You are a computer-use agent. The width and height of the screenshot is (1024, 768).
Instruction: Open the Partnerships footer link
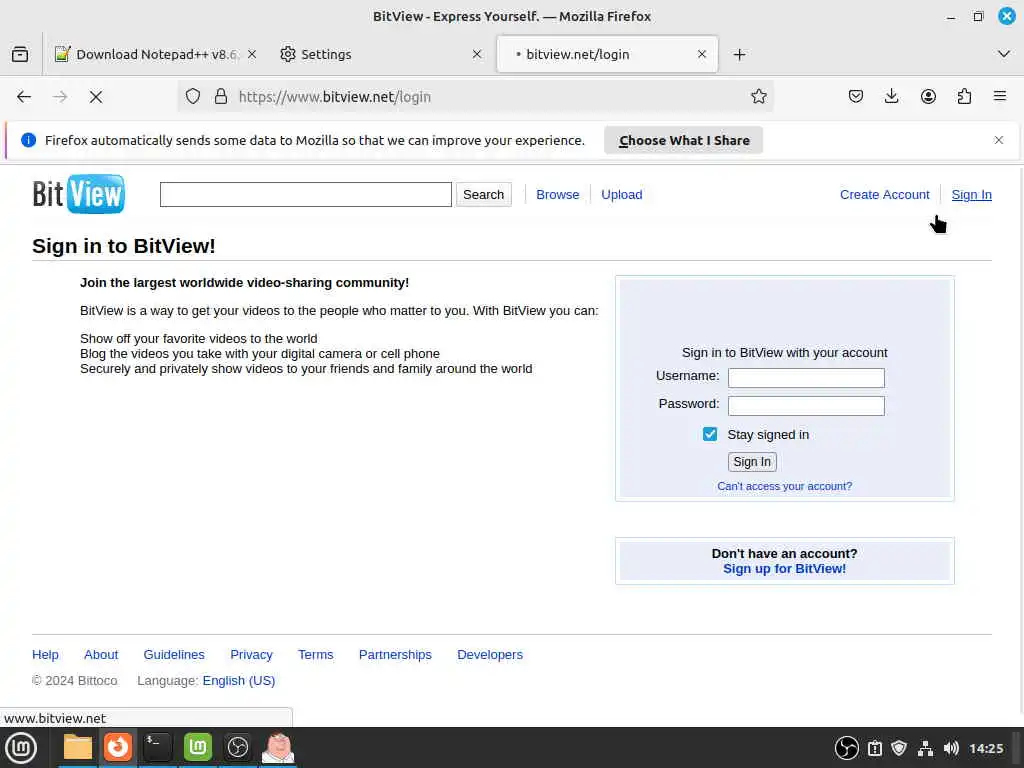(395, 654)
